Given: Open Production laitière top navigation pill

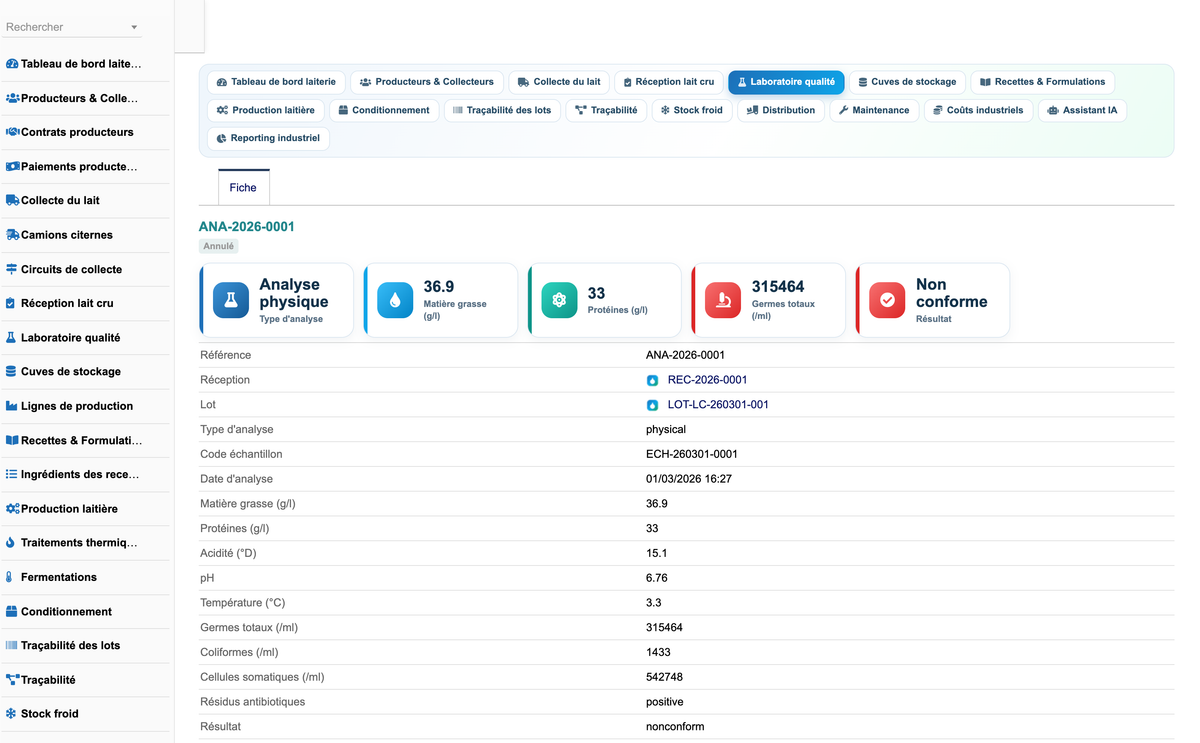Looking at the screenshot, I should click(x=266, y=110).
